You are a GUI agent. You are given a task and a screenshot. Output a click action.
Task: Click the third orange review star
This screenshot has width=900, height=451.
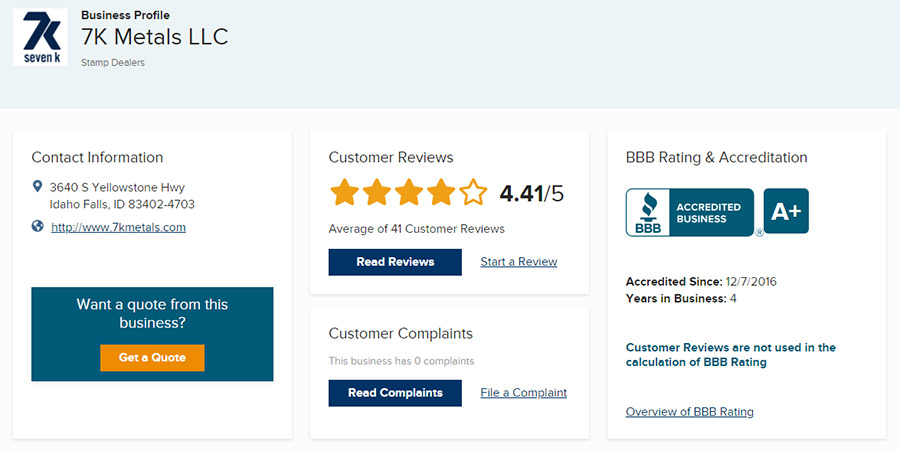(409, 192)
